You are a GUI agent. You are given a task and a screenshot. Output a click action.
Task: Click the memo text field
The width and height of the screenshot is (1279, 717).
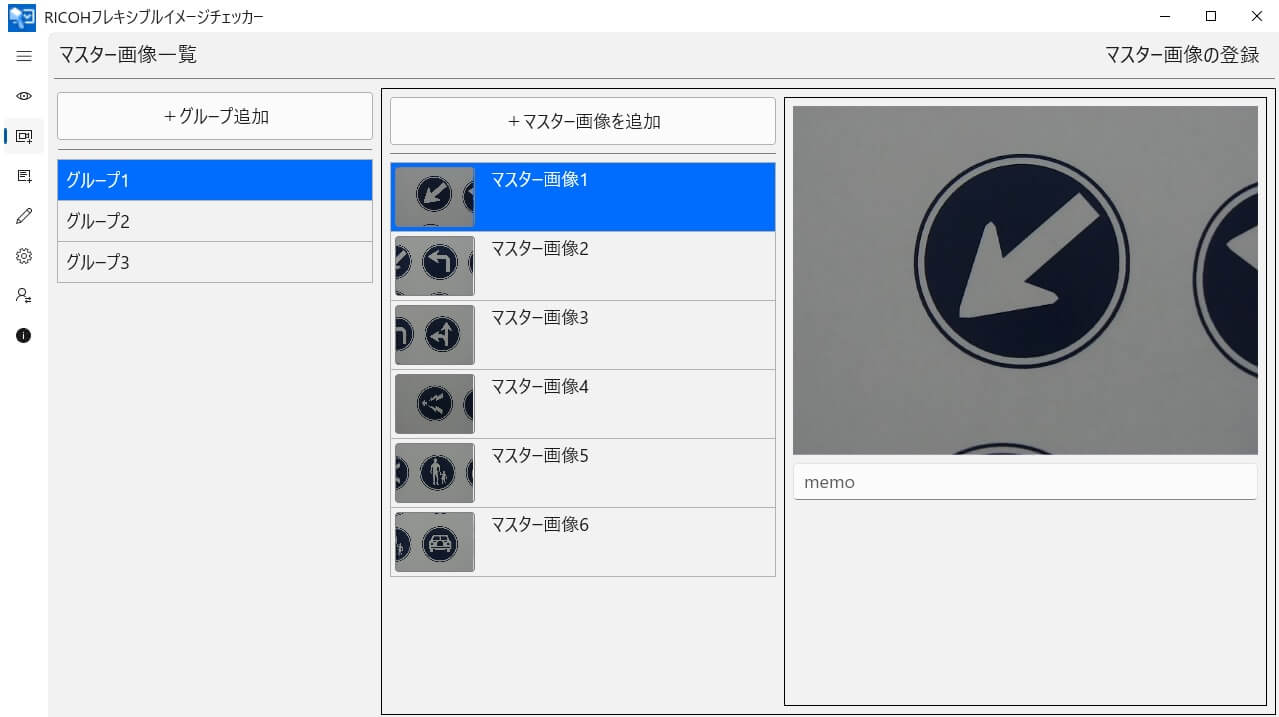pos(1024,482)
